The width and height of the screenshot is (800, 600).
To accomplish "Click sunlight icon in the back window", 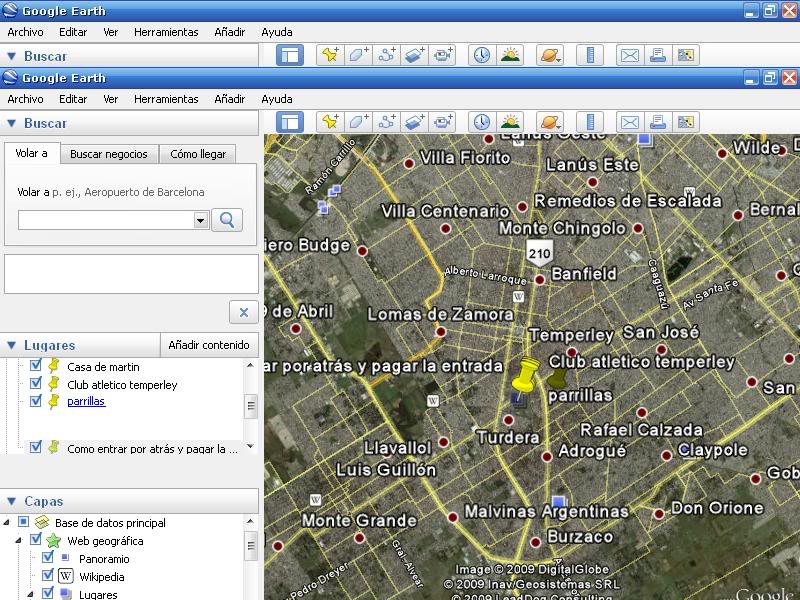I will (x=510, y=55).
